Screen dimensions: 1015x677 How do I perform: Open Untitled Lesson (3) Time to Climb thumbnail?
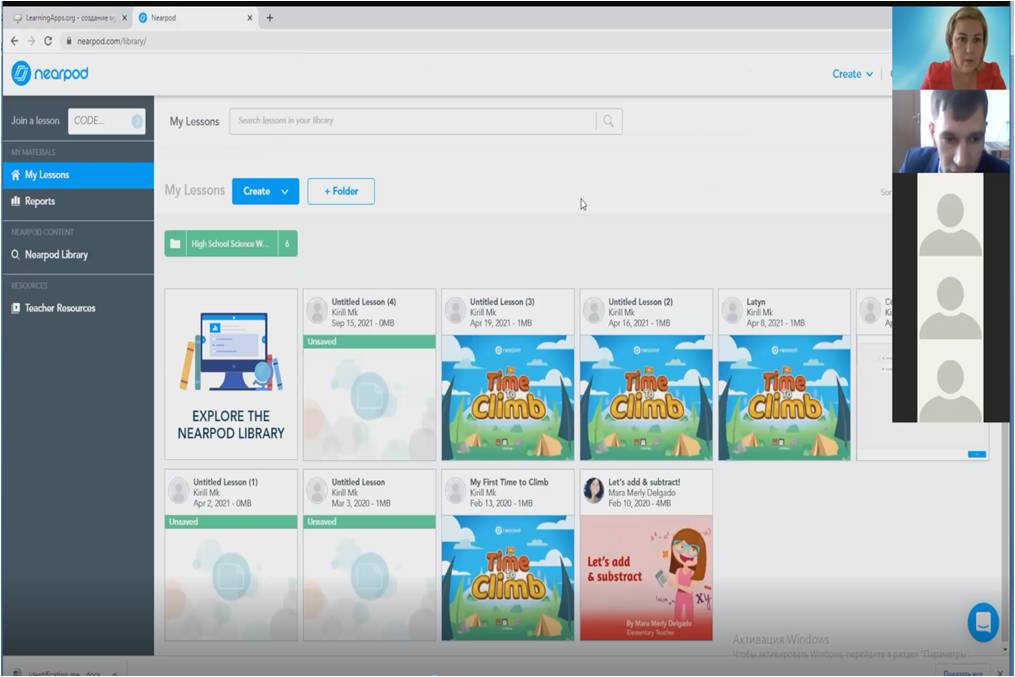[508, 397]
